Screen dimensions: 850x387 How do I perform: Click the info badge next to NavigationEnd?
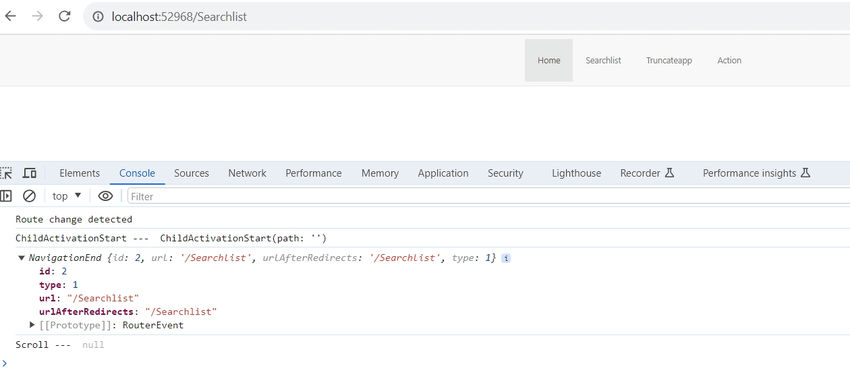tap(505, 259)
